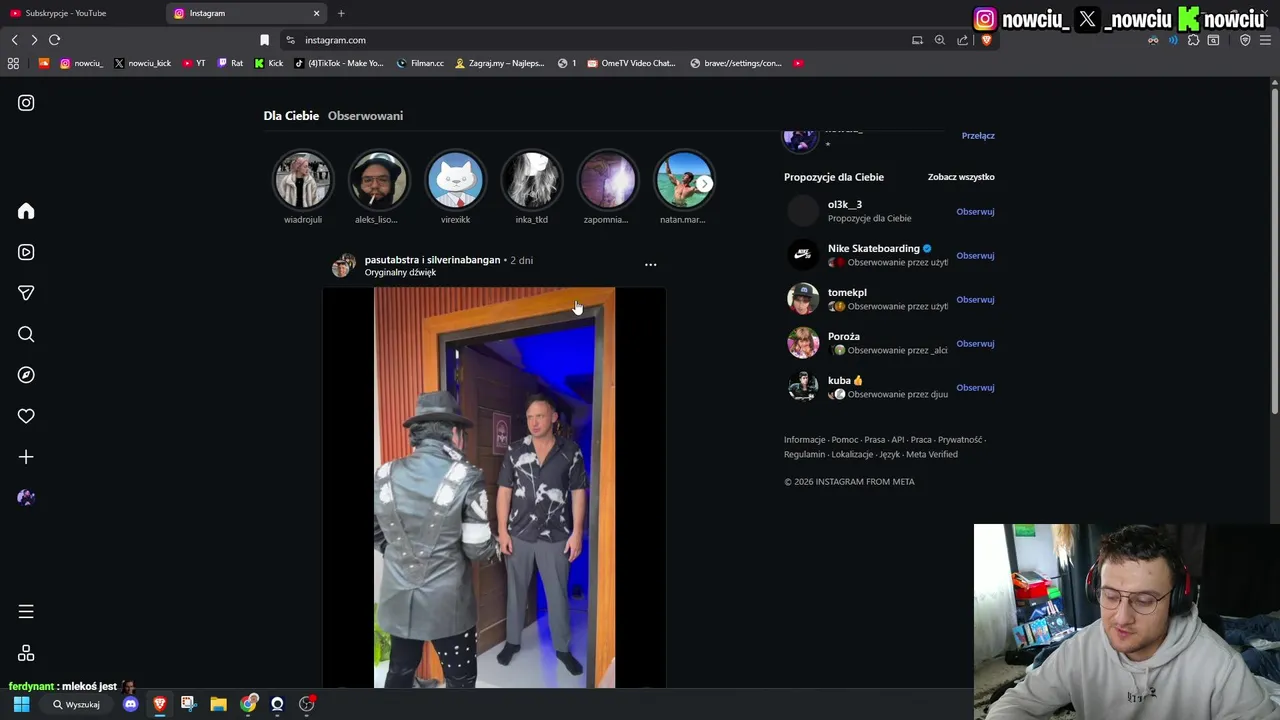Open Filman.cc bookmark
This screenshot has width=1280, height=720.
[x=420, y=63]
